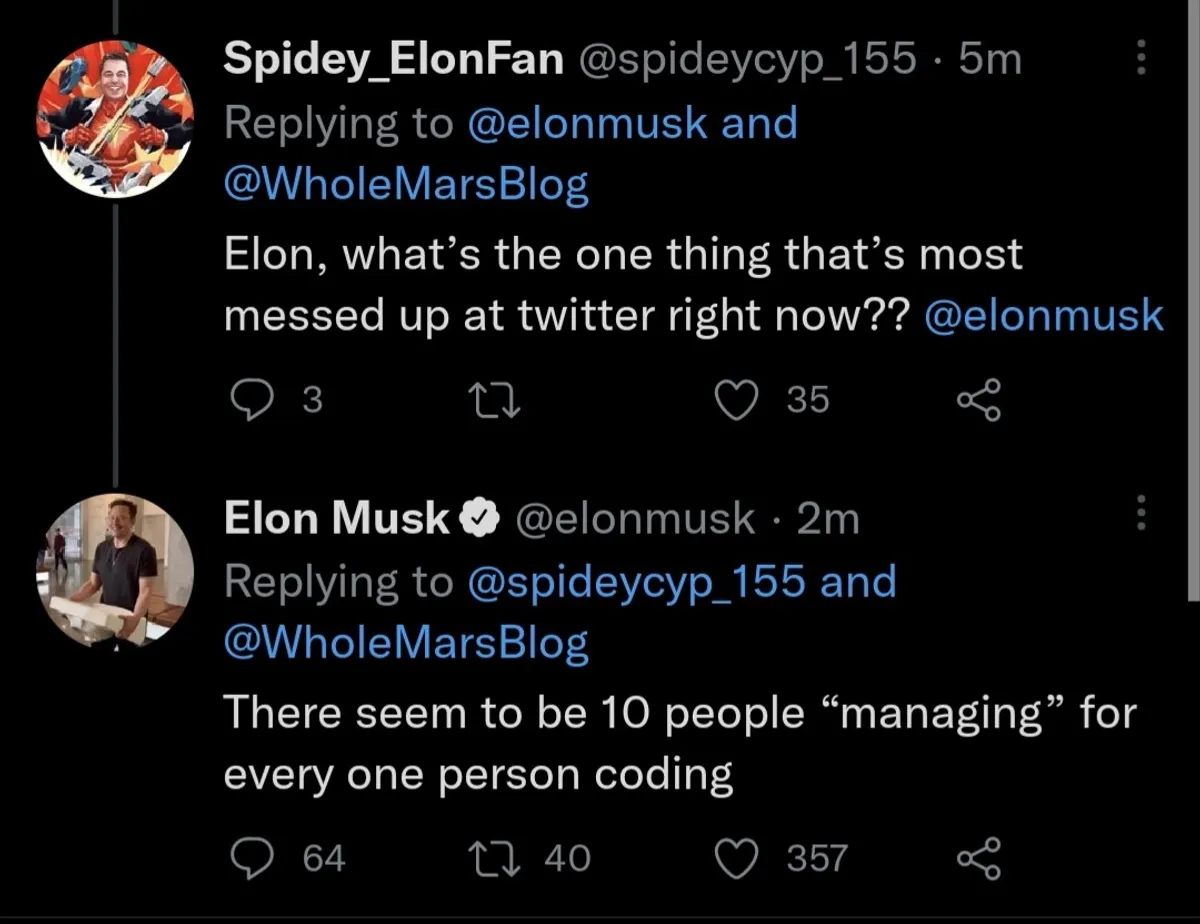Share Elon Musk's tweet
The width and height of the screenshot is (1200, 924).
[x=978, y=858]
